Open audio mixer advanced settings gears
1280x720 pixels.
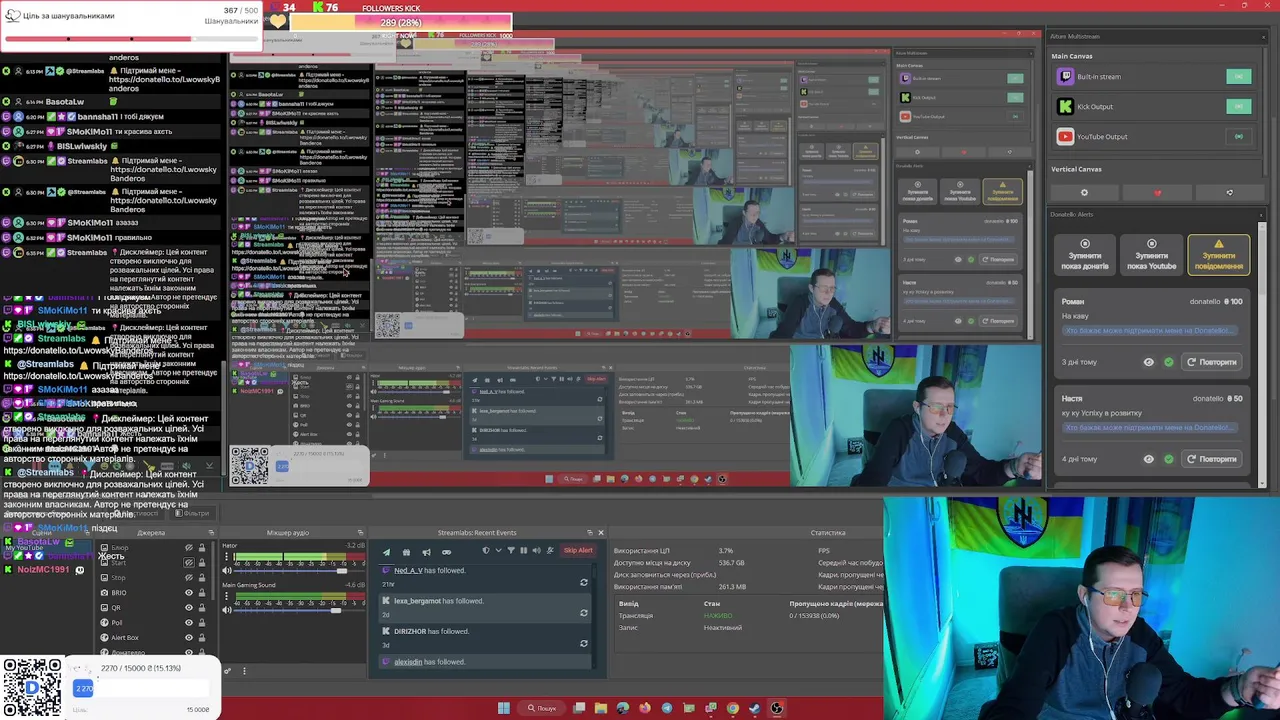[x=228, y=671]
